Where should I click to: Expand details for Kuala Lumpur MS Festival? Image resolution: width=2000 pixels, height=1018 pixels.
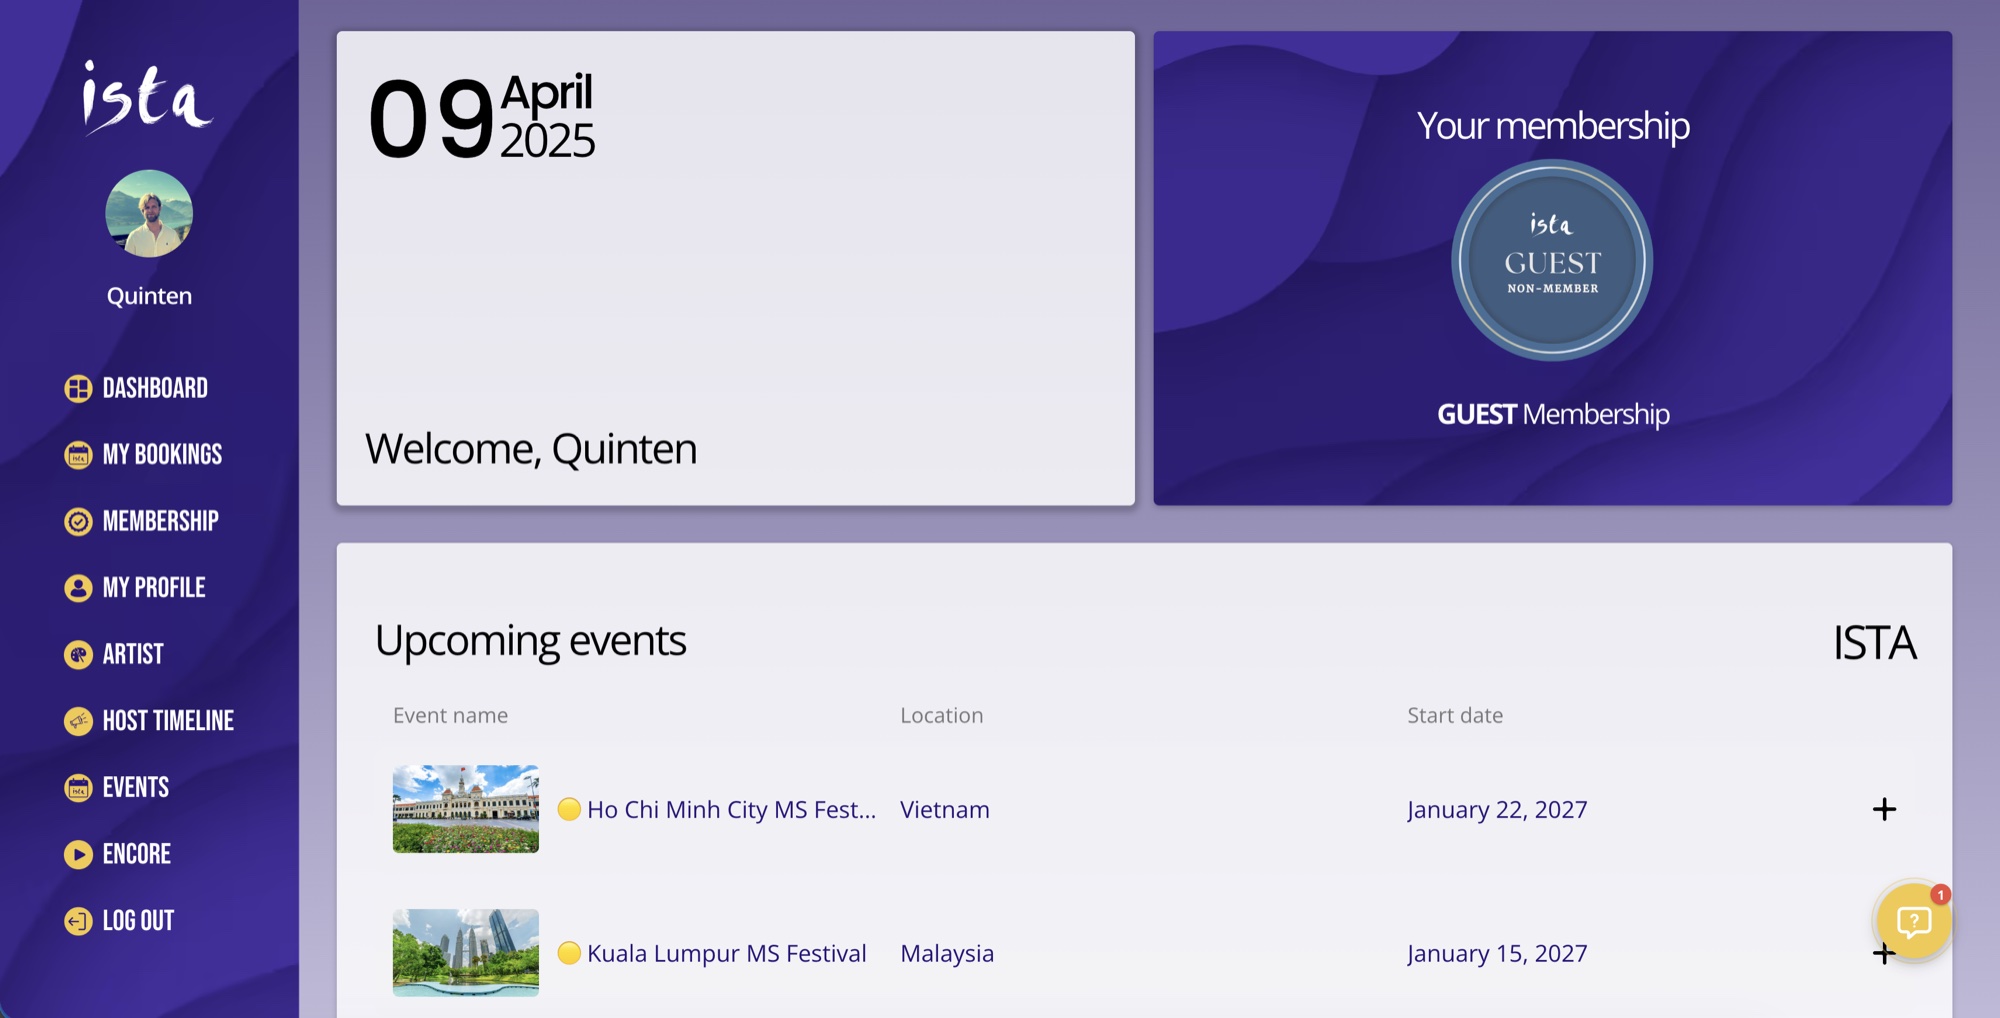(1884, 954)
